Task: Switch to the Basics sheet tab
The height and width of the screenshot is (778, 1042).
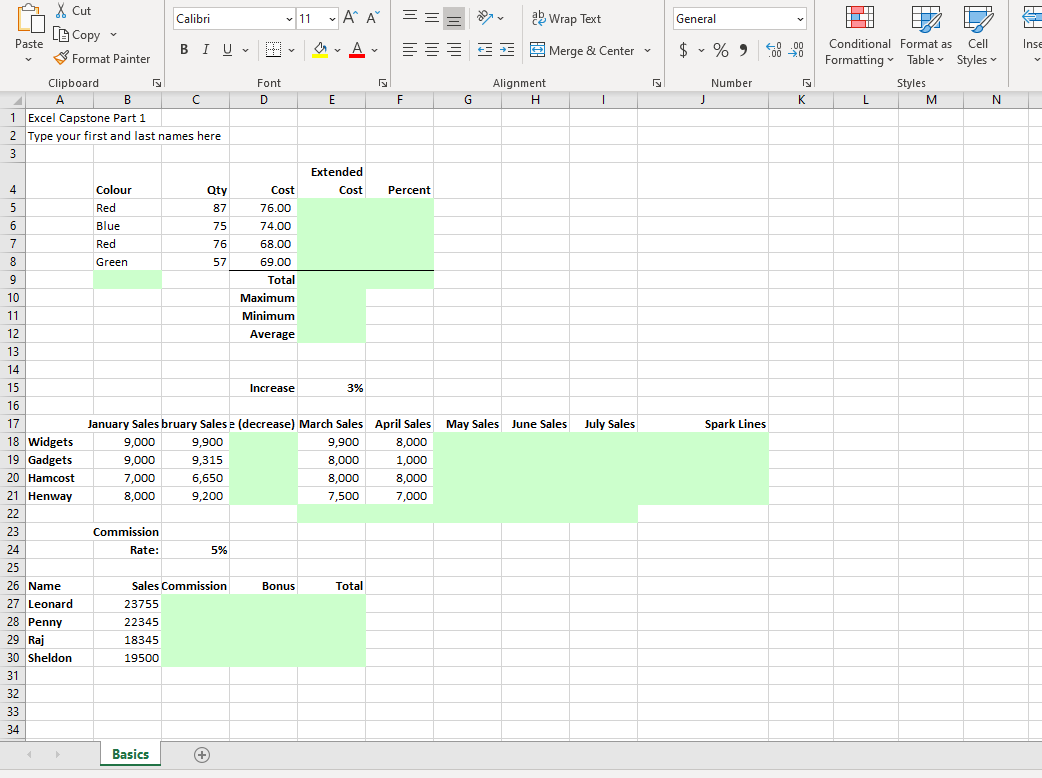Action: tap(130, 754)
